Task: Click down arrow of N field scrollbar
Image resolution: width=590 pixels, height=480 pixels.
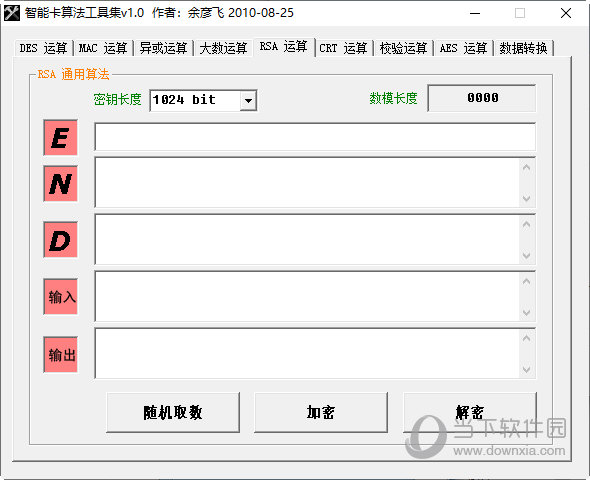Action: click(527, 198)
